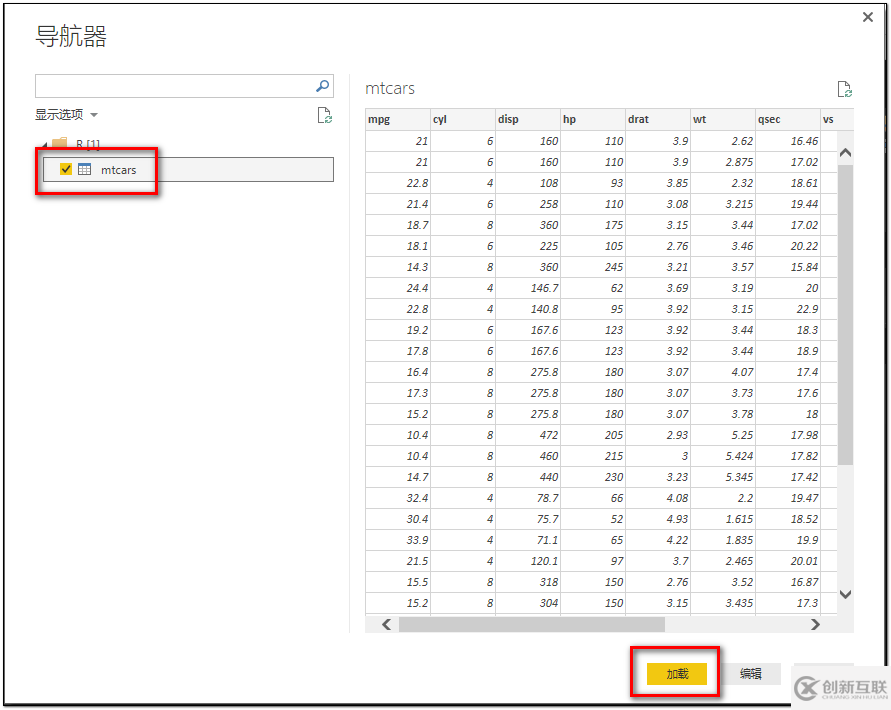The height and width of the screenshot is (710, 891).
Task: Click the disp cell 120.1
Action: click(x=527, y=562)
